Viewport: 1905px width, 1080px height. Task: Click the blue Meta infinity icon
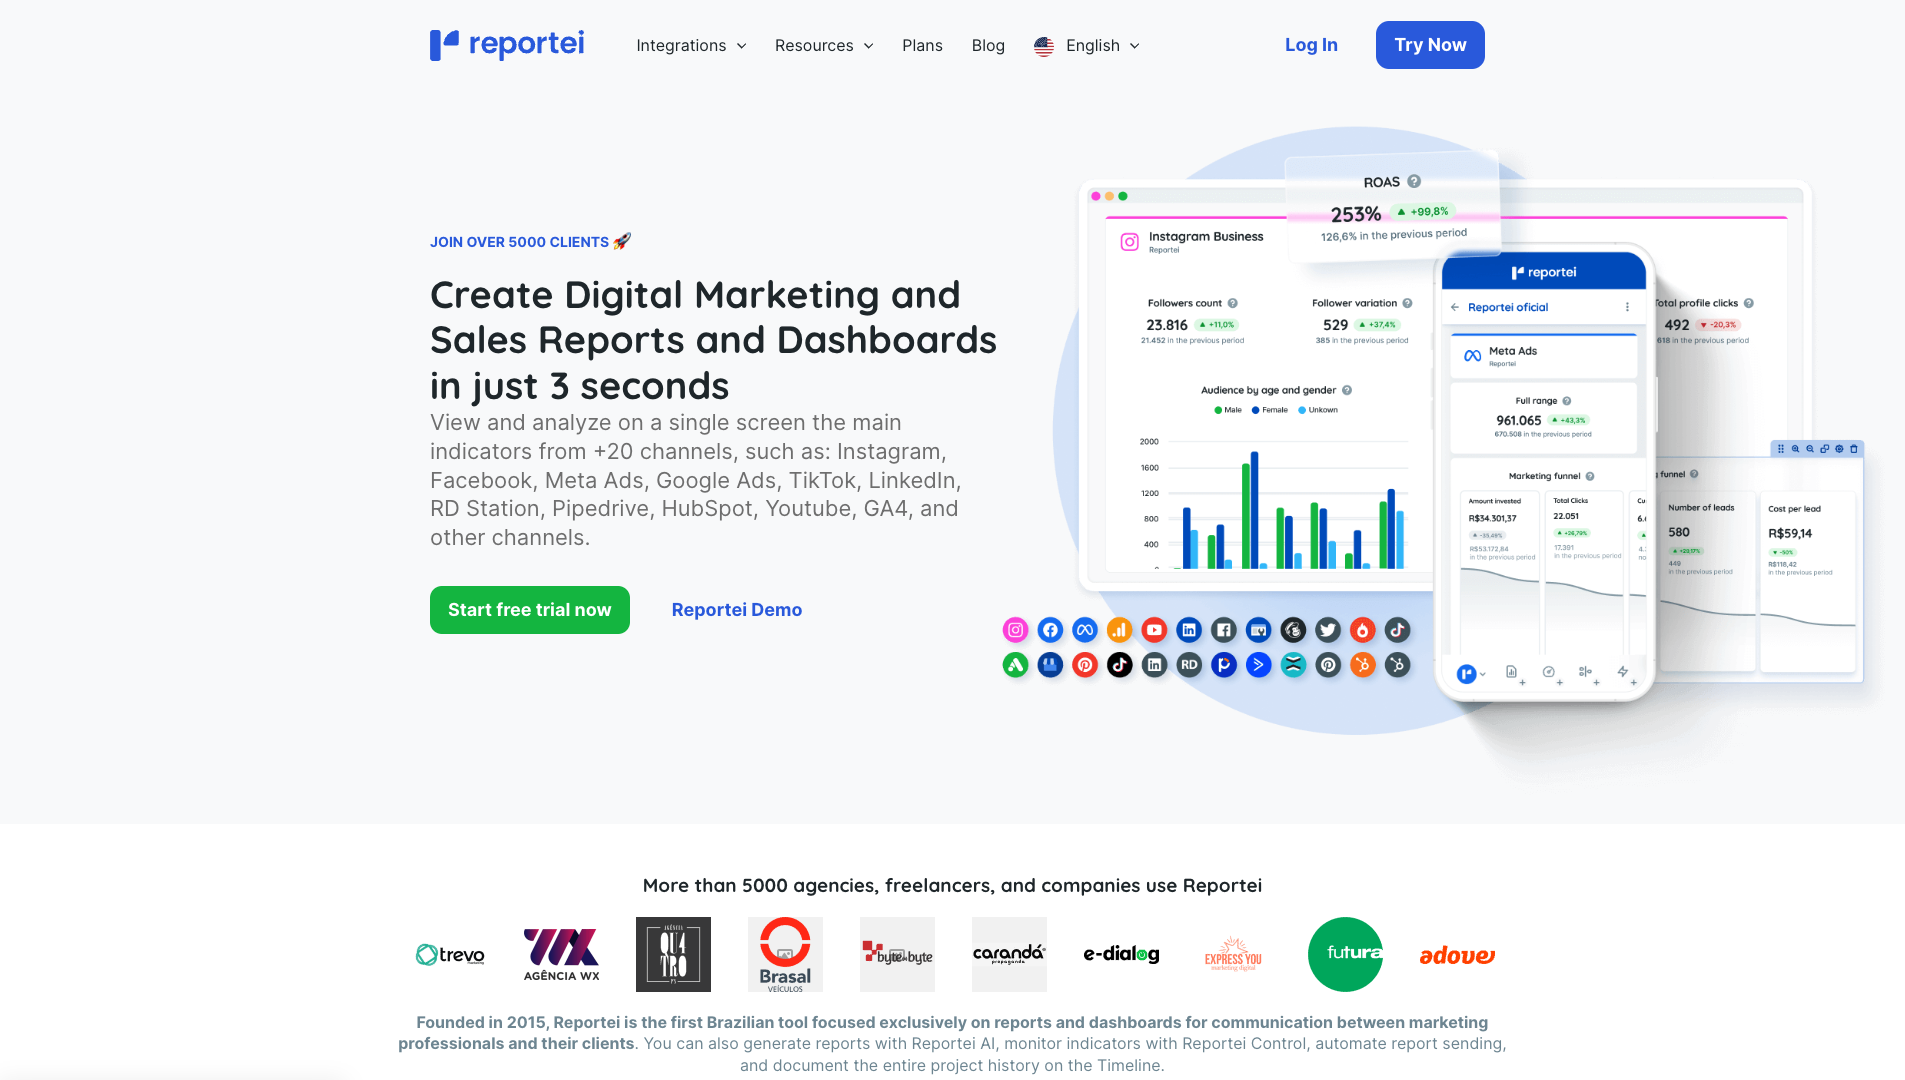click(x=1085, y=630)
